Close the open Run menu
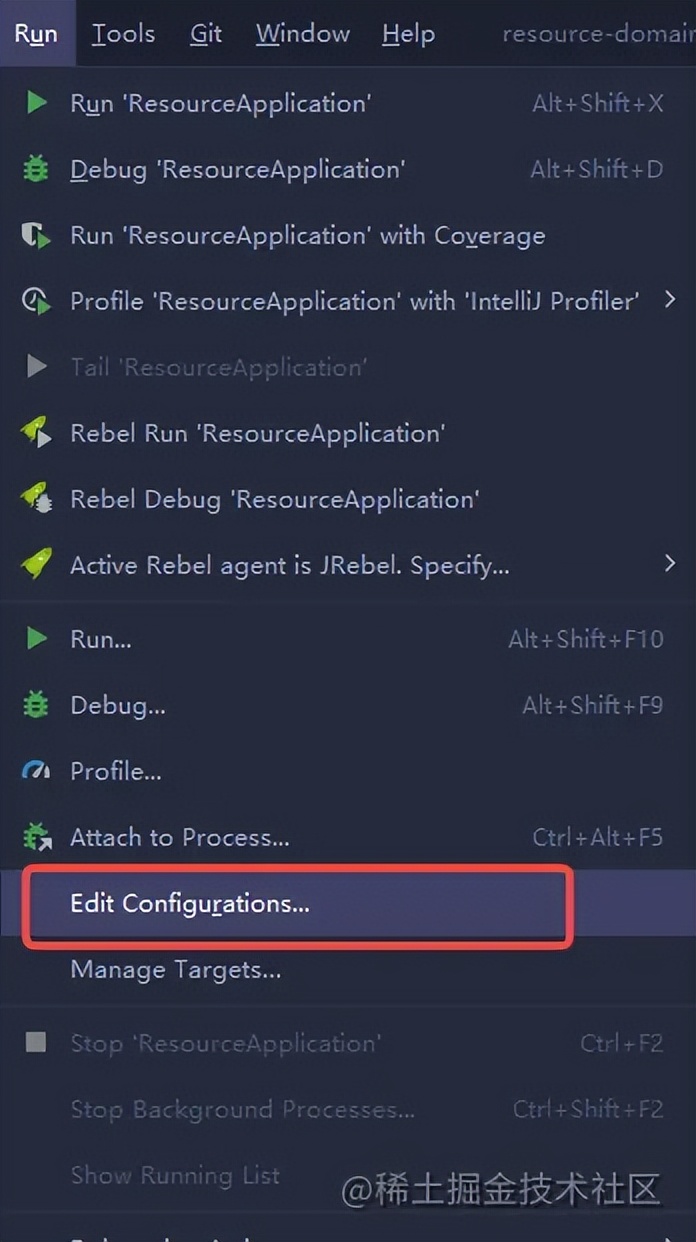Image resolution: width=696 pixels, height=1242 pixels. pyautogui.click(x=36, y=34)
